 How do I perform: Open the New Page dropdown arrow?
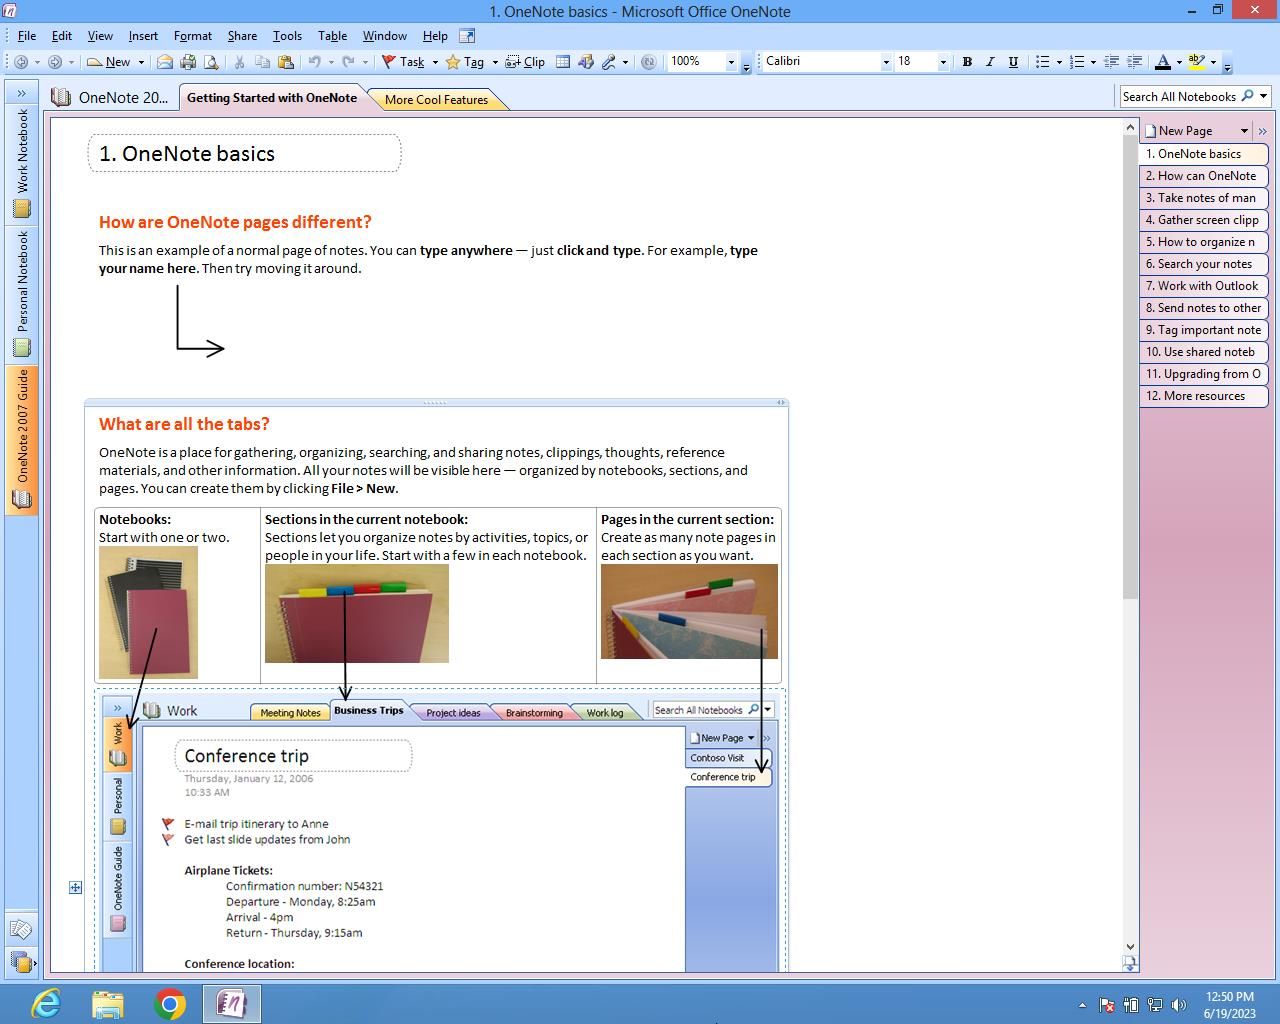point(1244,131)
